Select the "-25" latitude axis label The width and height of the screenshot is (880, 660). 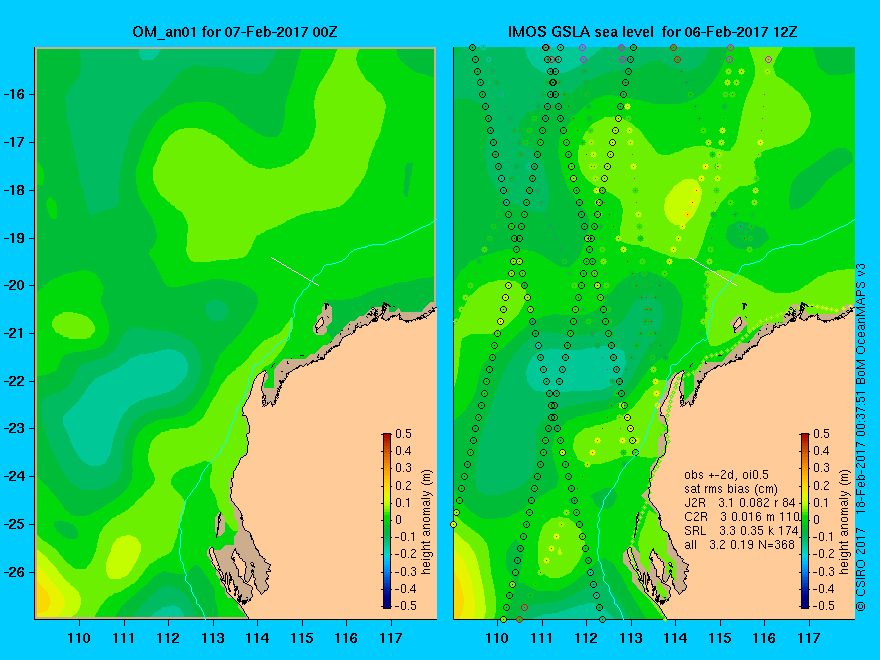pyautogui.click(x=15, y=524)
